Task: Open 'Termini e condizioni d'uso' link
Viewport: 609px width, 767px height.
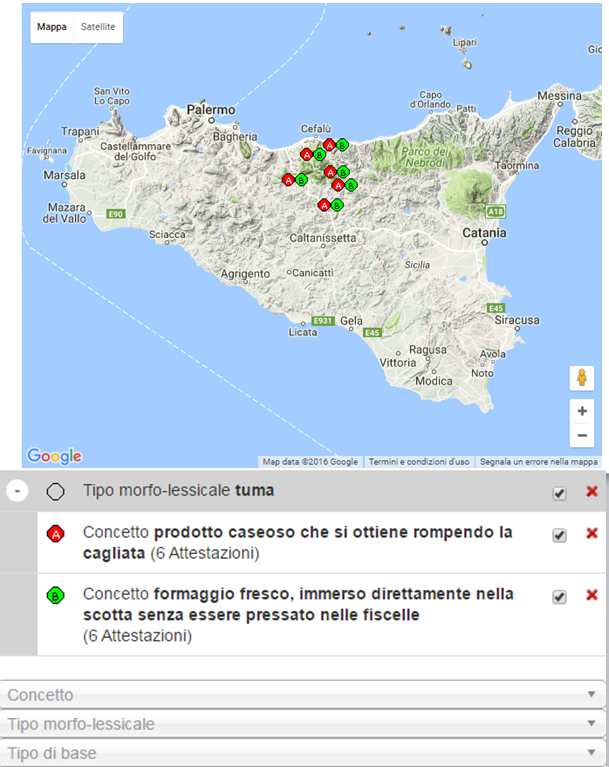Action: coord(418,462)
